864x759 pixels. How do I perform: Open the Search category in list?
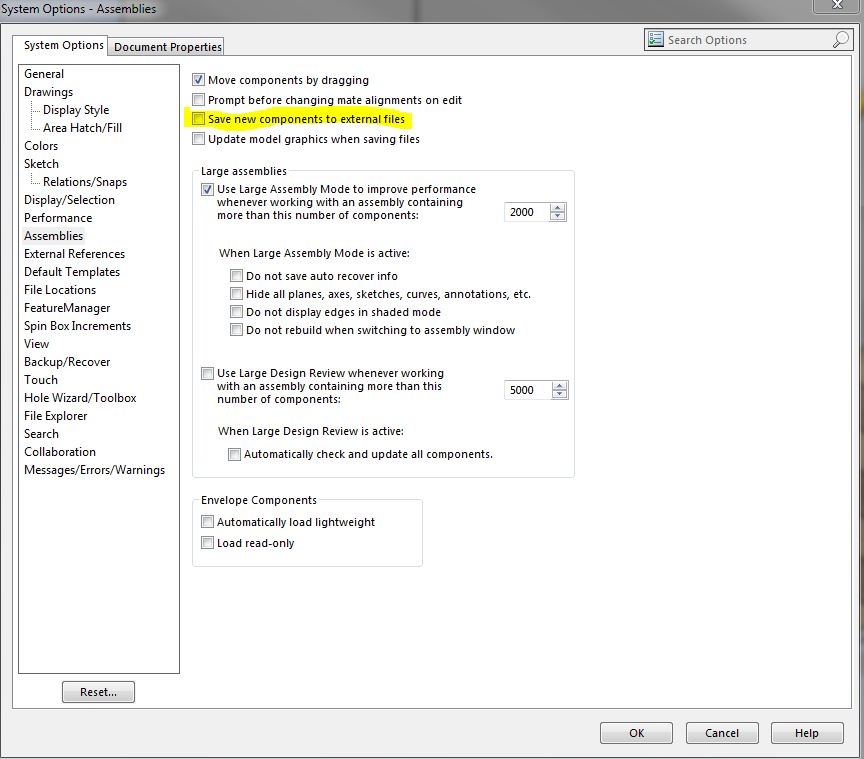(x=41, y=434)
